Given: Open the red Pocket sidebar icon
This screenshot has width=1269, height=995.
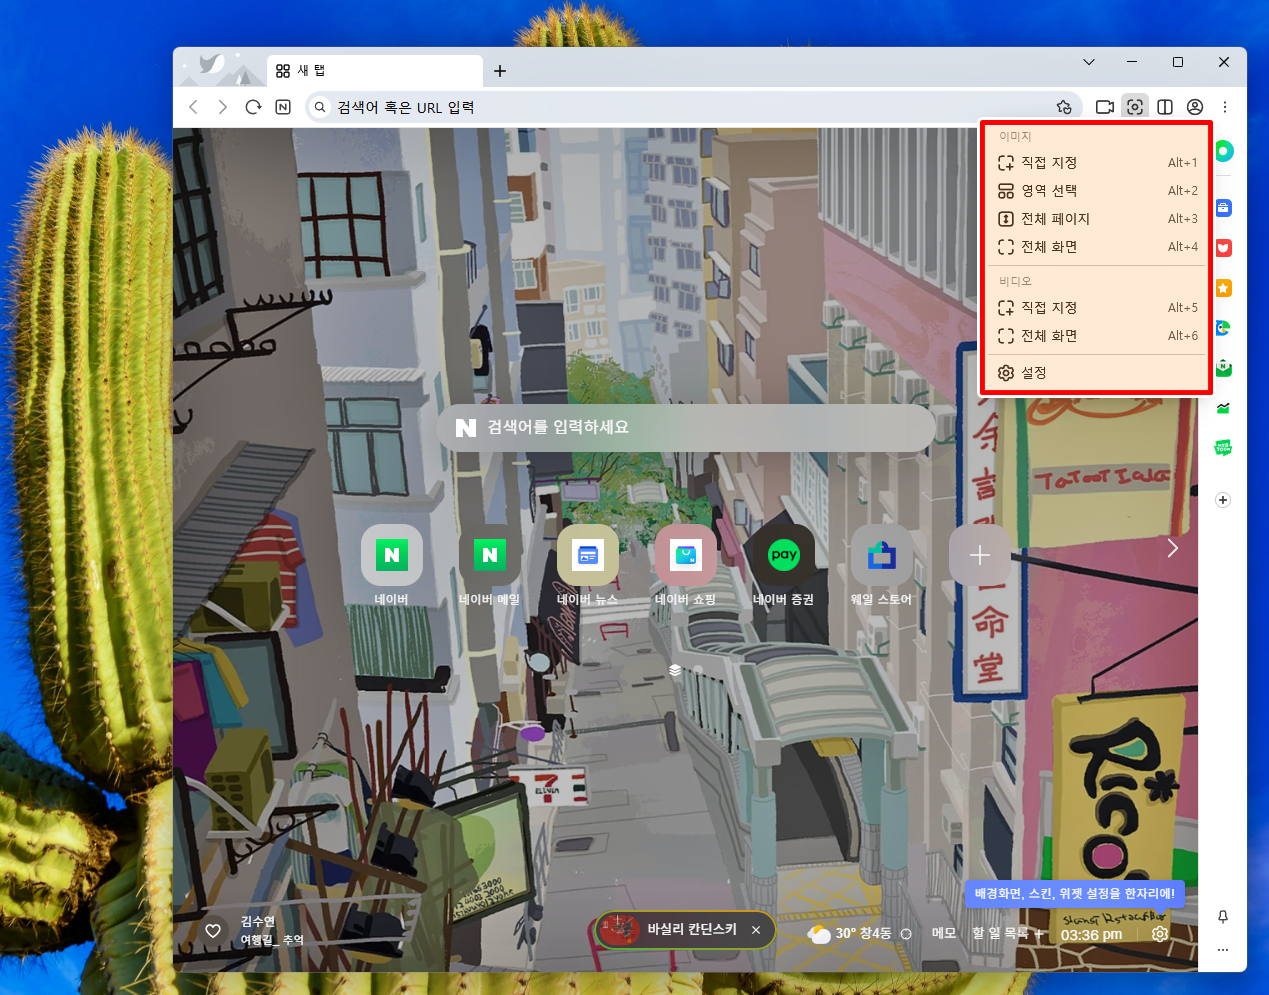Looking at the screenshot, I should (x=1223, y=248).
